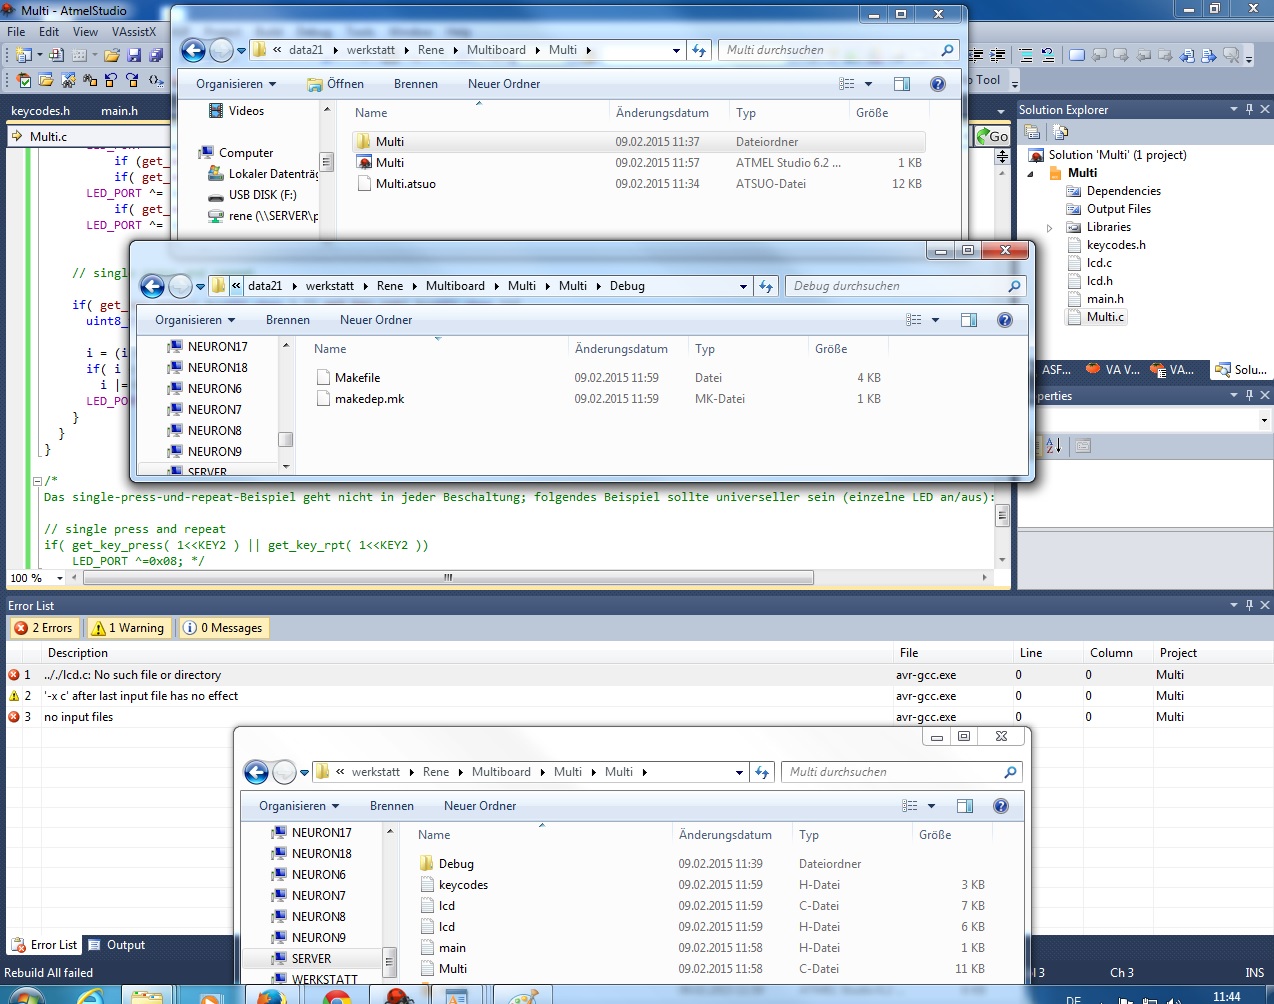Click the Open File folder toolbar icon
Image resolution: width=1274 pixels, height=1004 pixels.
click(112, 55)
